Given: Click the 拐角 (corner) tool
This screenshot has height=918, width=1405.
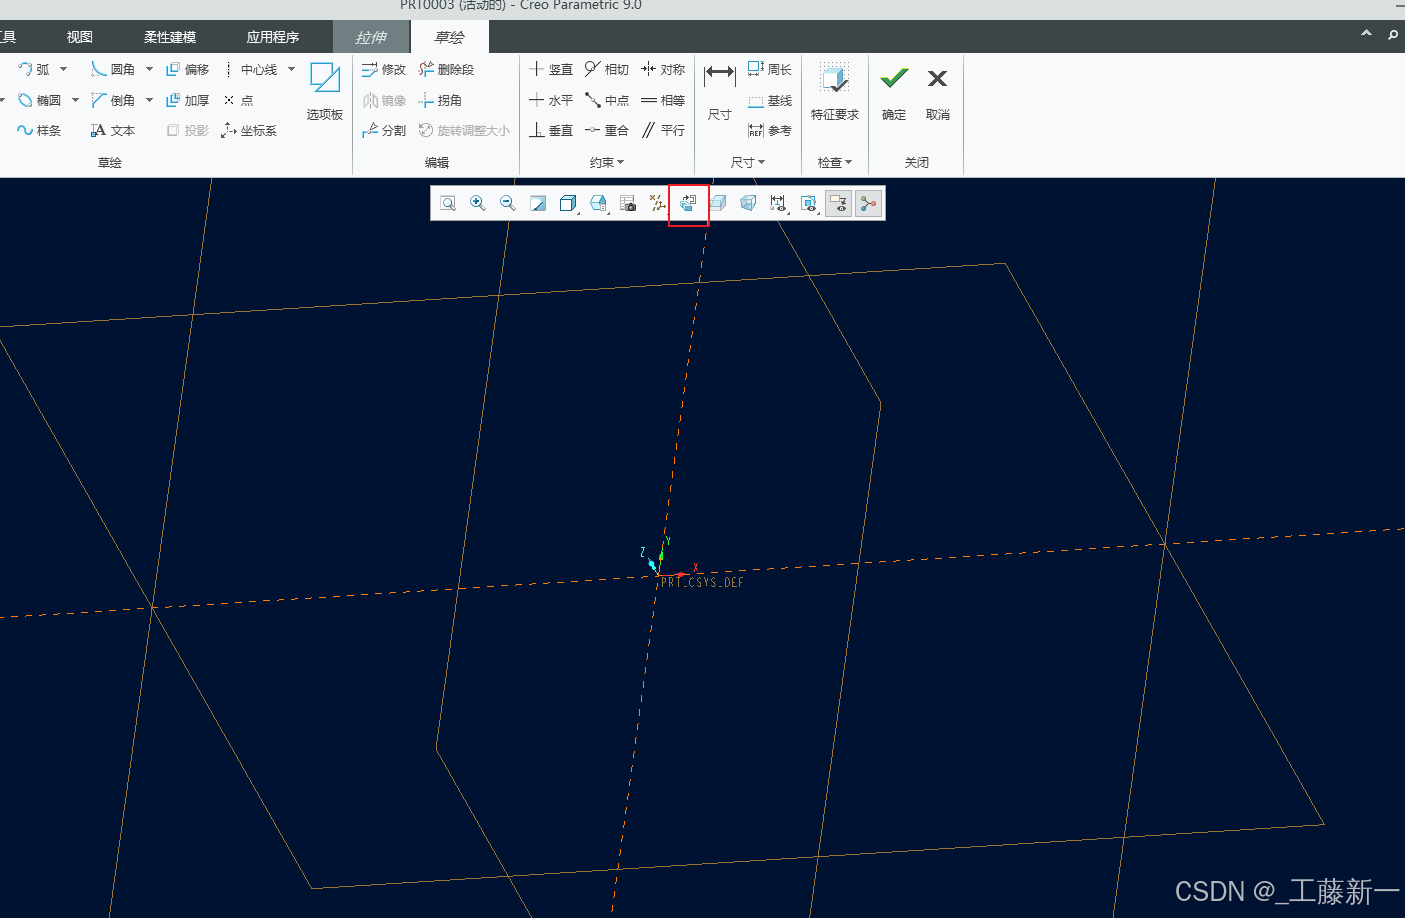Looking at the screenshot, I should [440, 100].
